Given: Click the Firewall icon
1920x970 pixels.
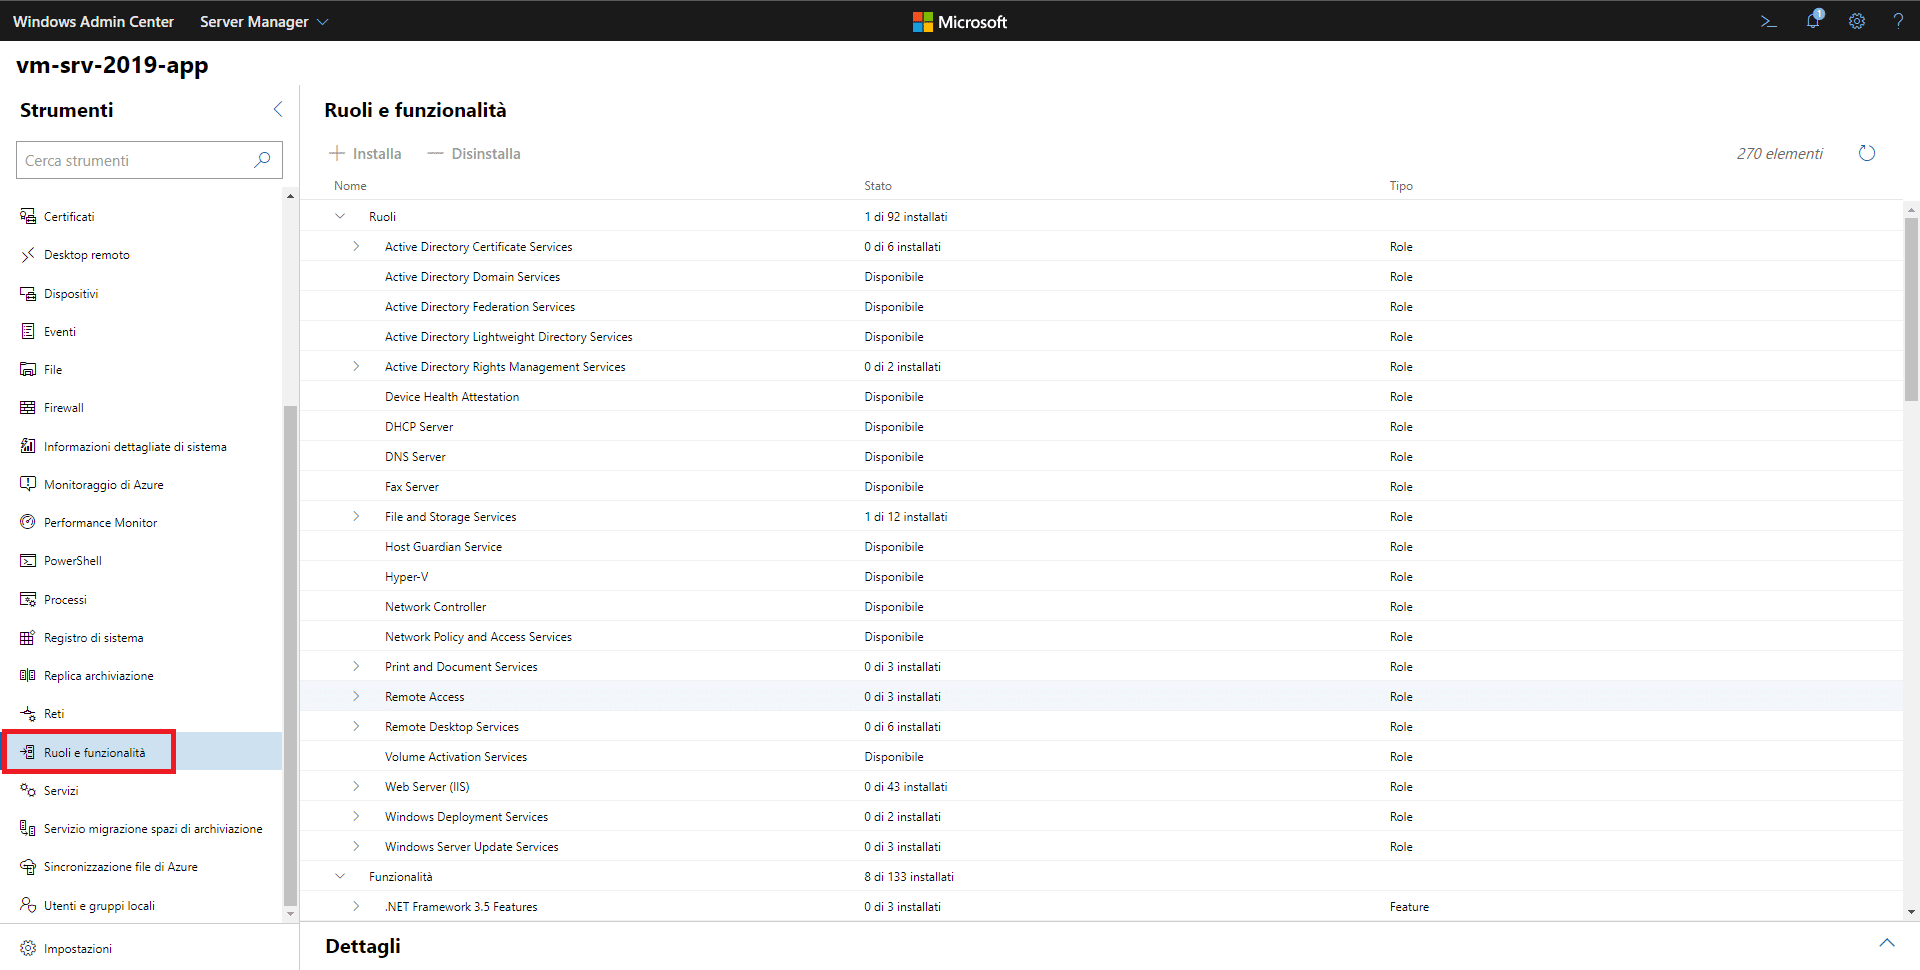Looking at the screenshot, I should [x=28, y=407].
